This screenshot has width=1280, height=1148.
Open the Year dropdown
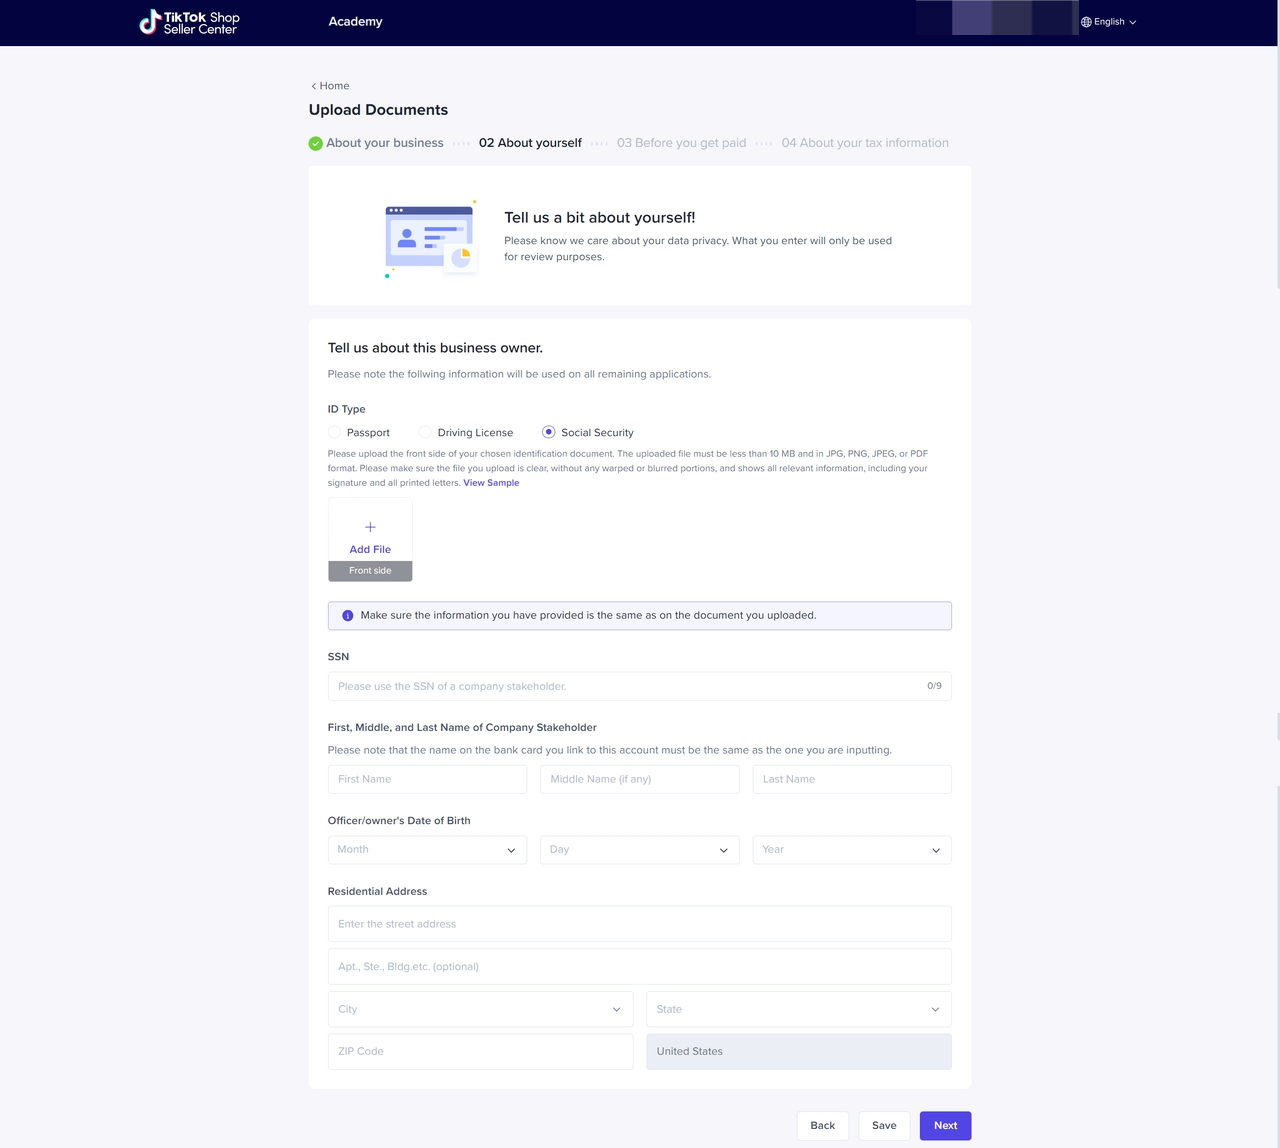[851, 850]
